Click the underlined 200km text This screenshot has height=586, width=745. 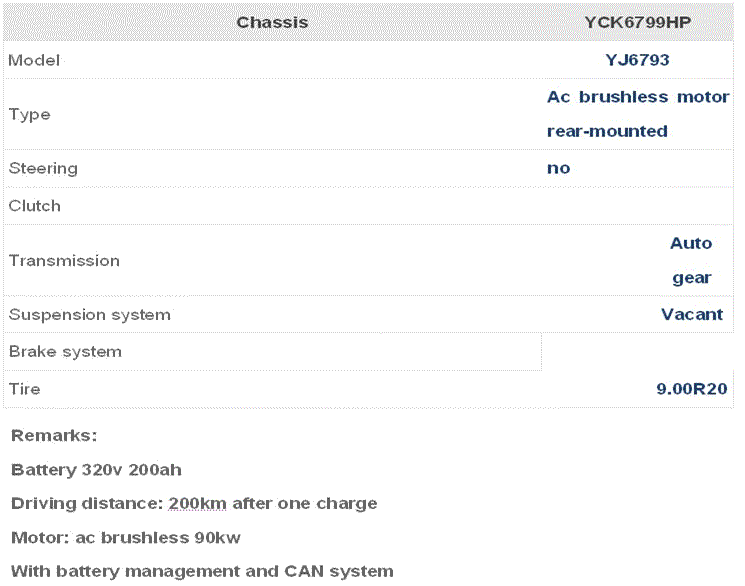click(198, 503)
